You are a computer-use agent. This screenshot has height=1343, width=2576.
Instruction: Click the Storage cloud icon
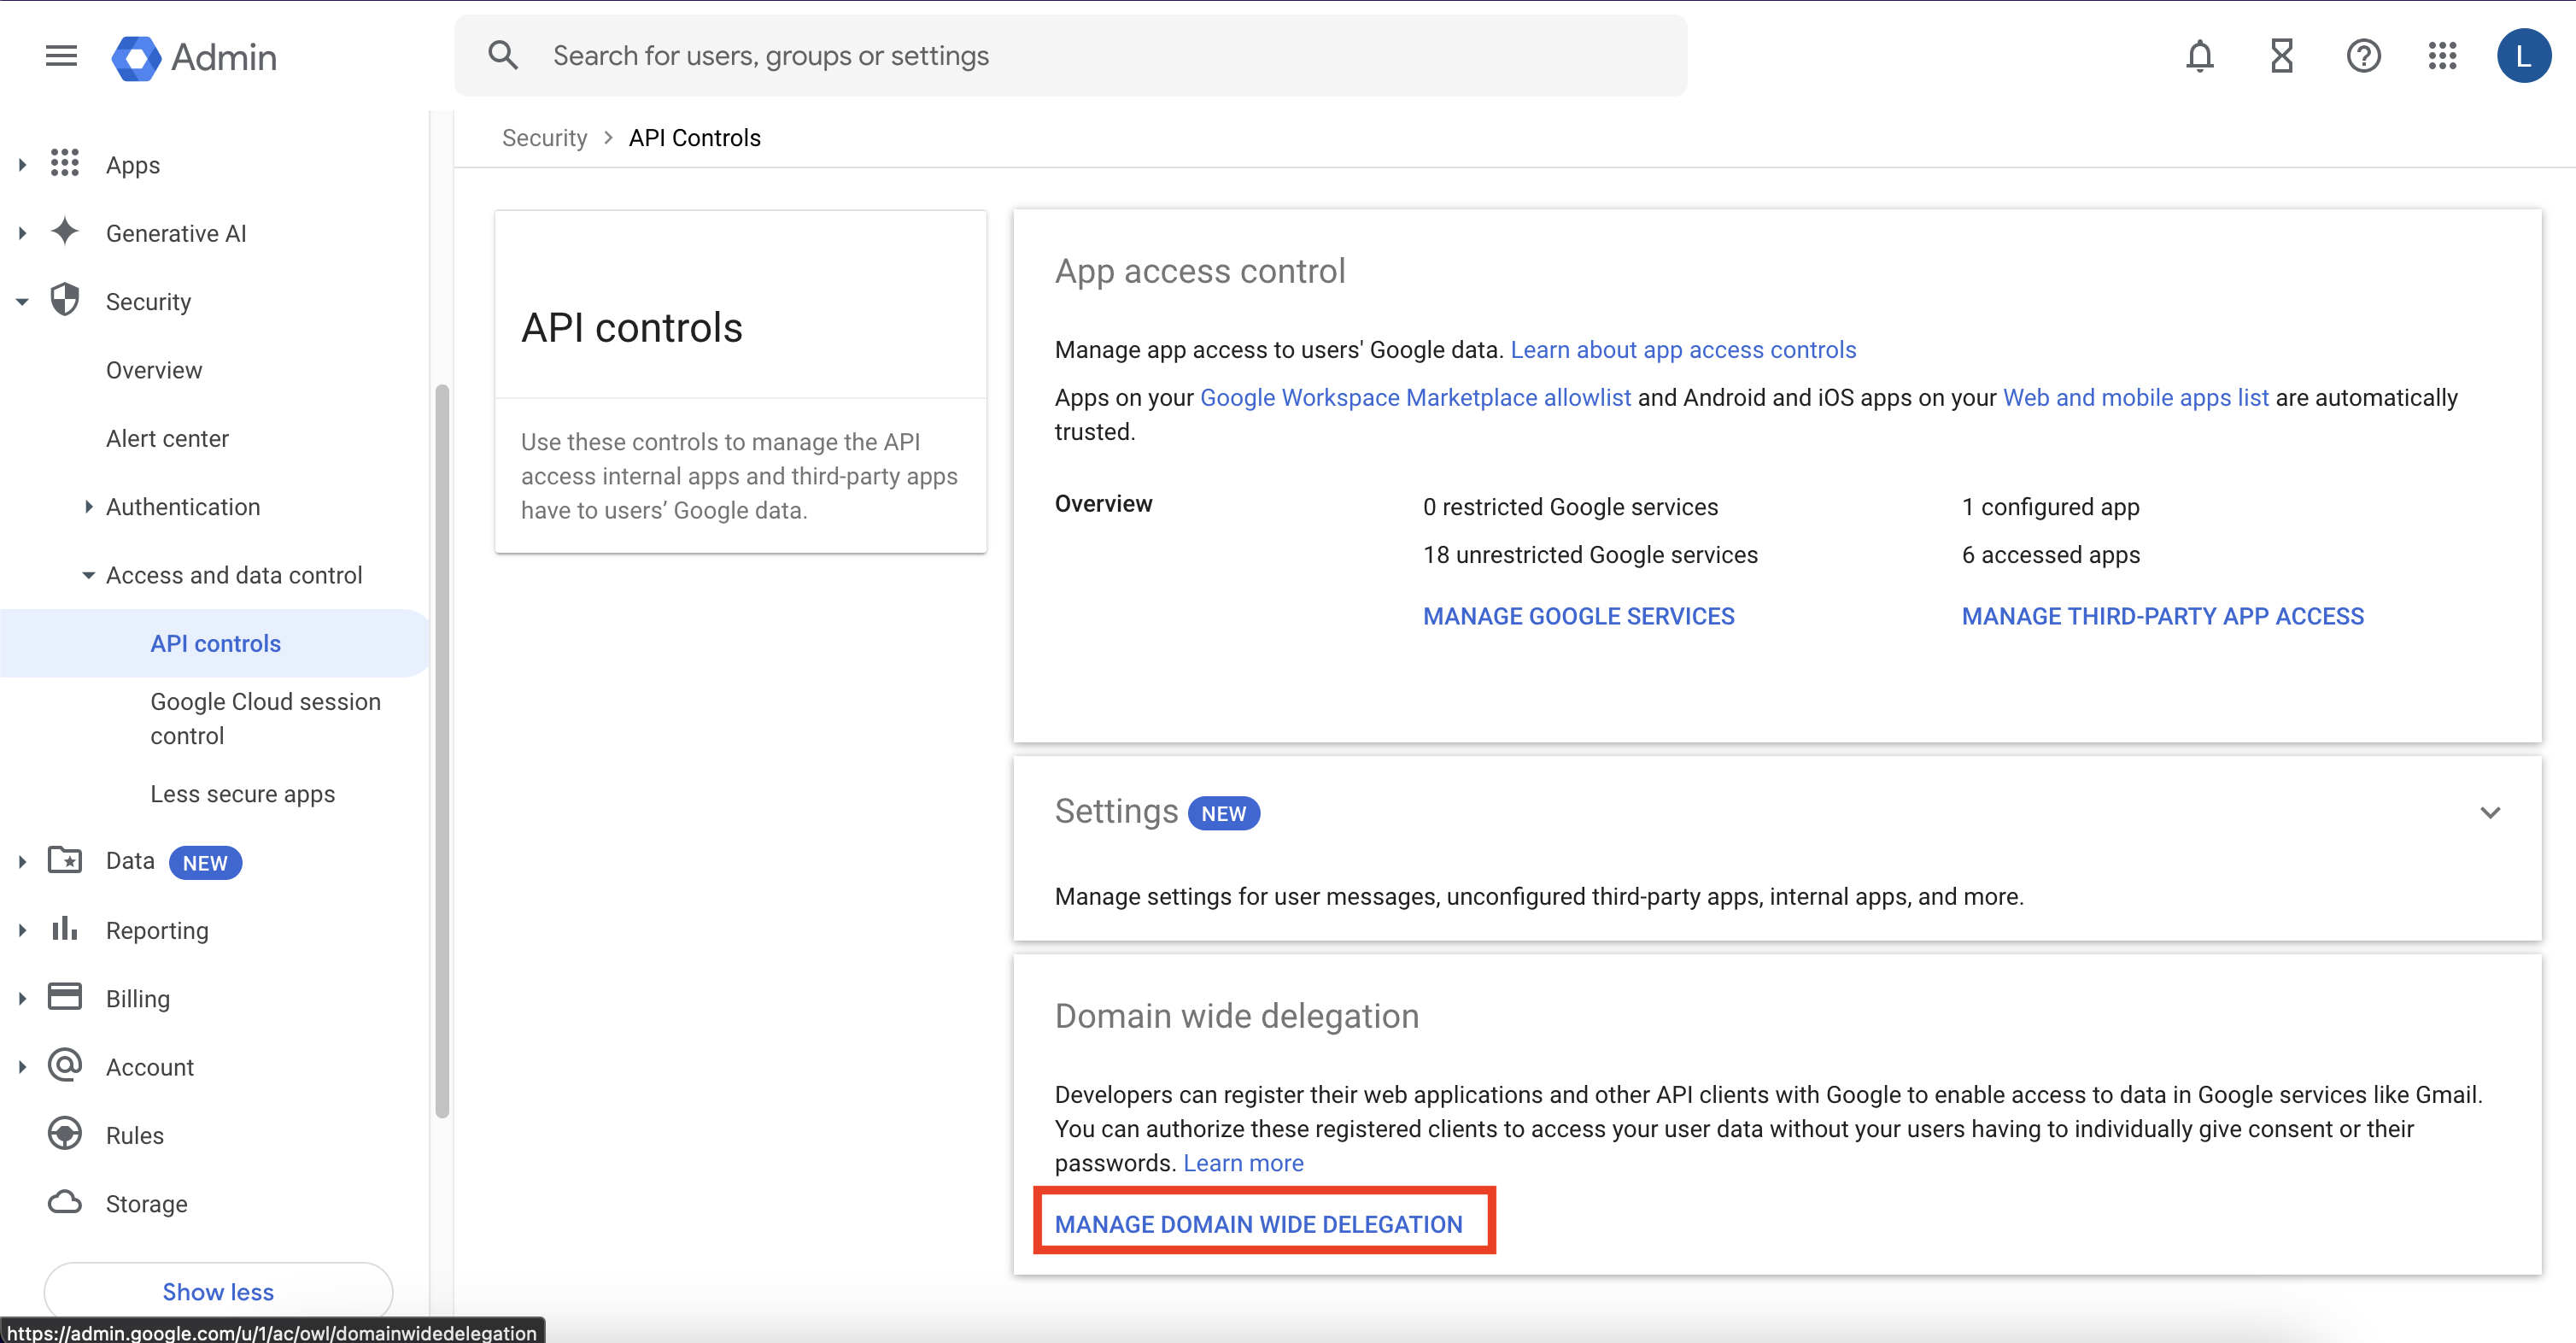point(65,1202)
